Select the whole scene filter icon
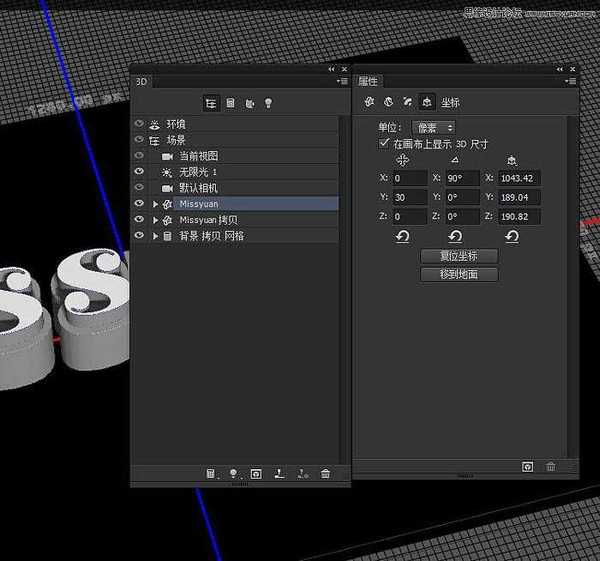The width and height of the screenshot is (600, 561). click(x=211, y=103)
